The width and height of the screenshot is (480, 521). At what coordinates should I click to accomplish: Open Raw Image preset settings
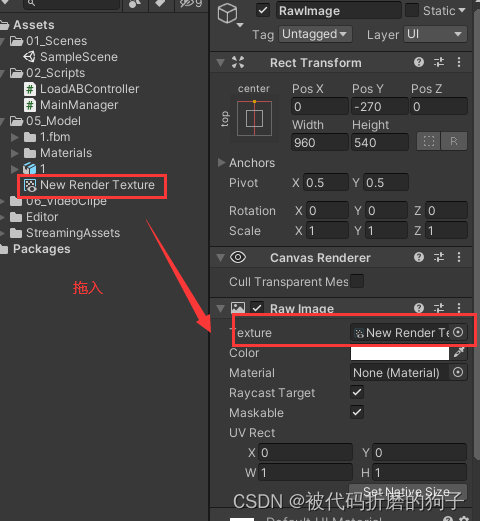[439, 308]
